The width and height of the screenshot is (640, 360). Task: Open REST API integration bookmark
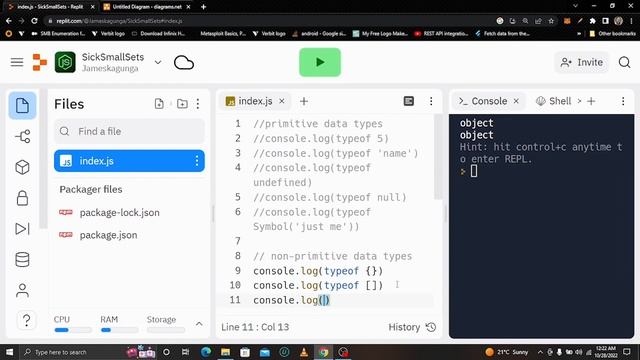click(x=441, y=33)
